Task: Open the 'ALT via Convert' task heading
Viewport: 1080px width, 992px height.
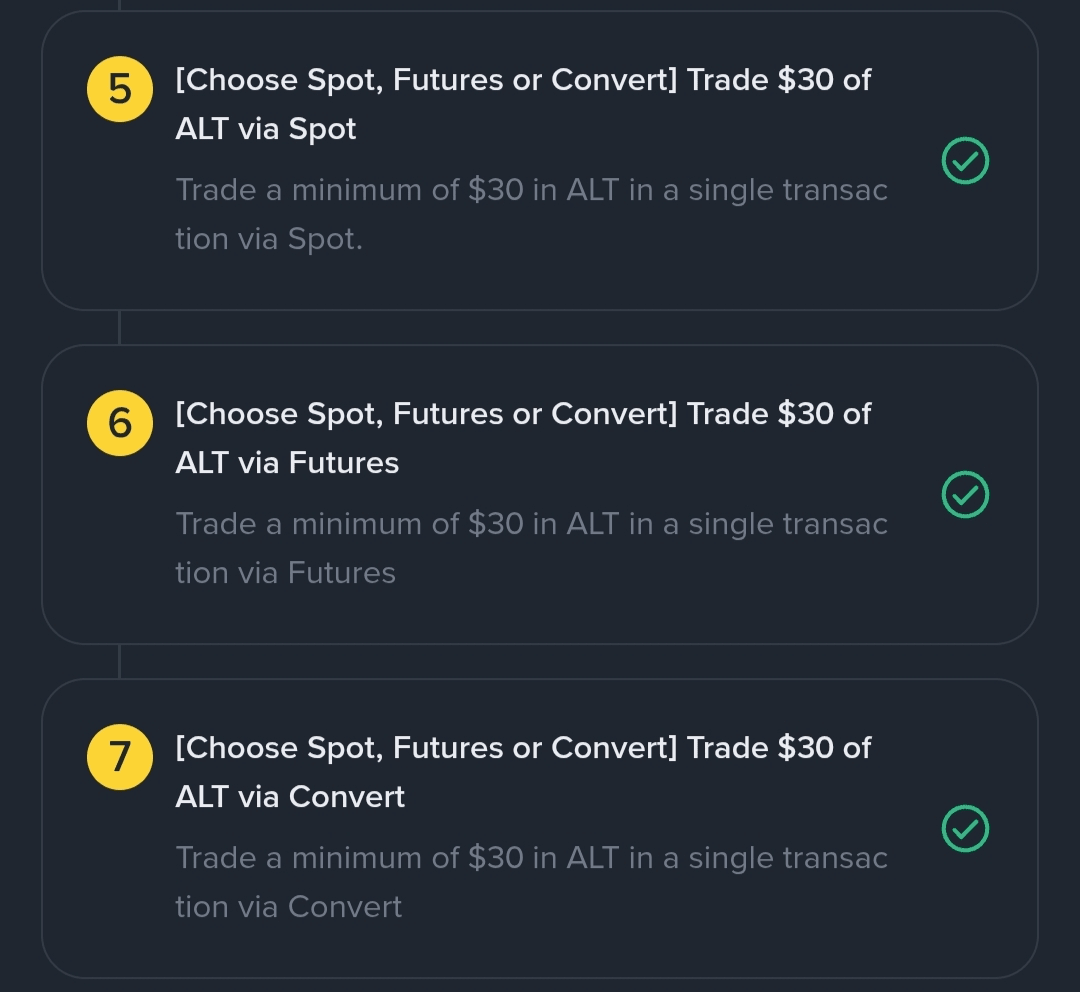Action: point(290,797)
